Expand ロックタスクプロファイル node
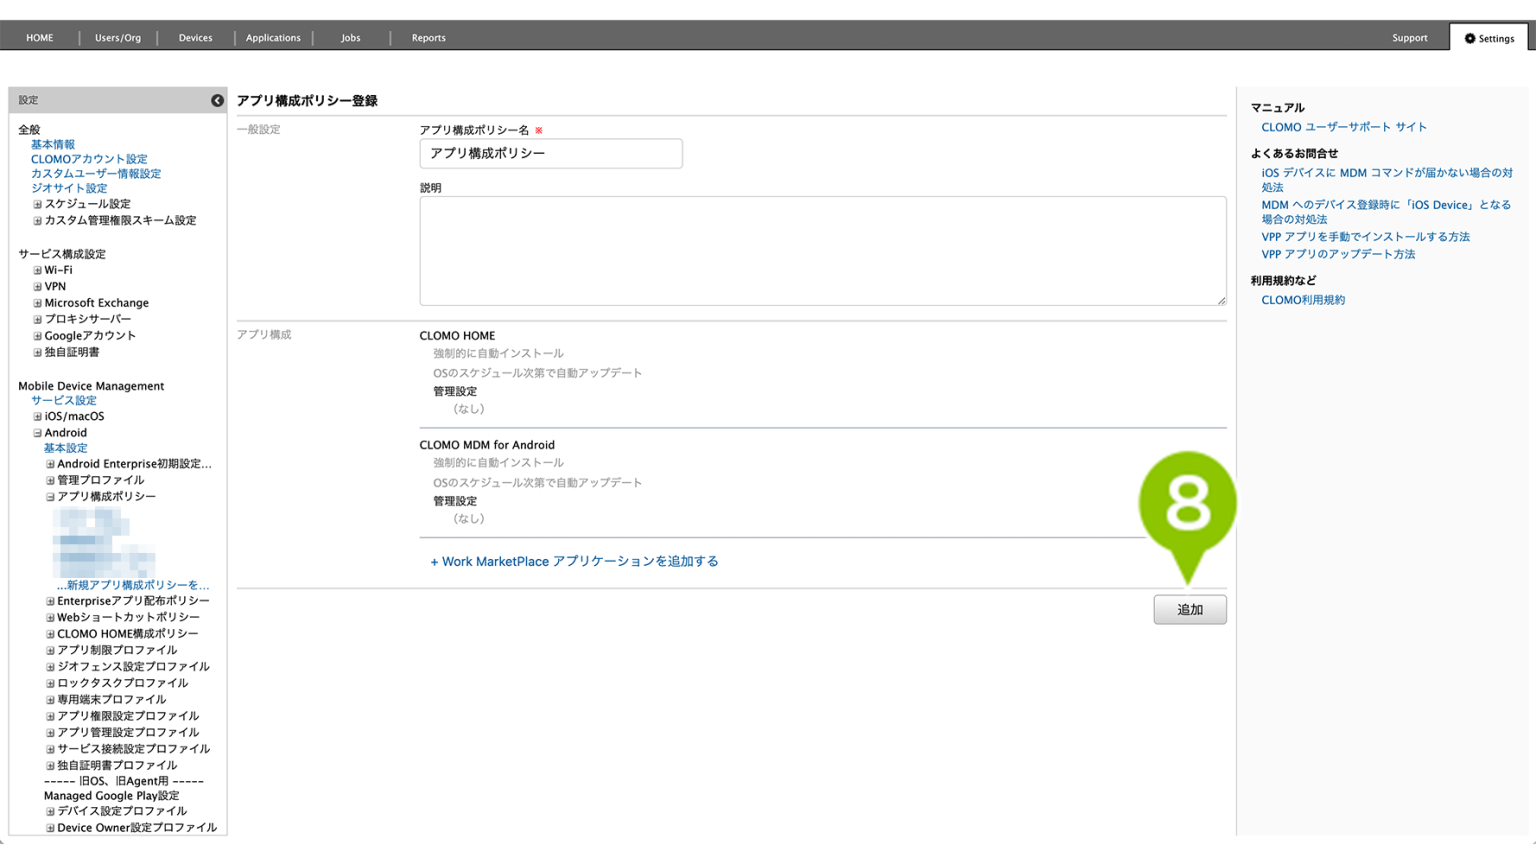Screen dimensions: 1536x864 (x=50, y=684)
